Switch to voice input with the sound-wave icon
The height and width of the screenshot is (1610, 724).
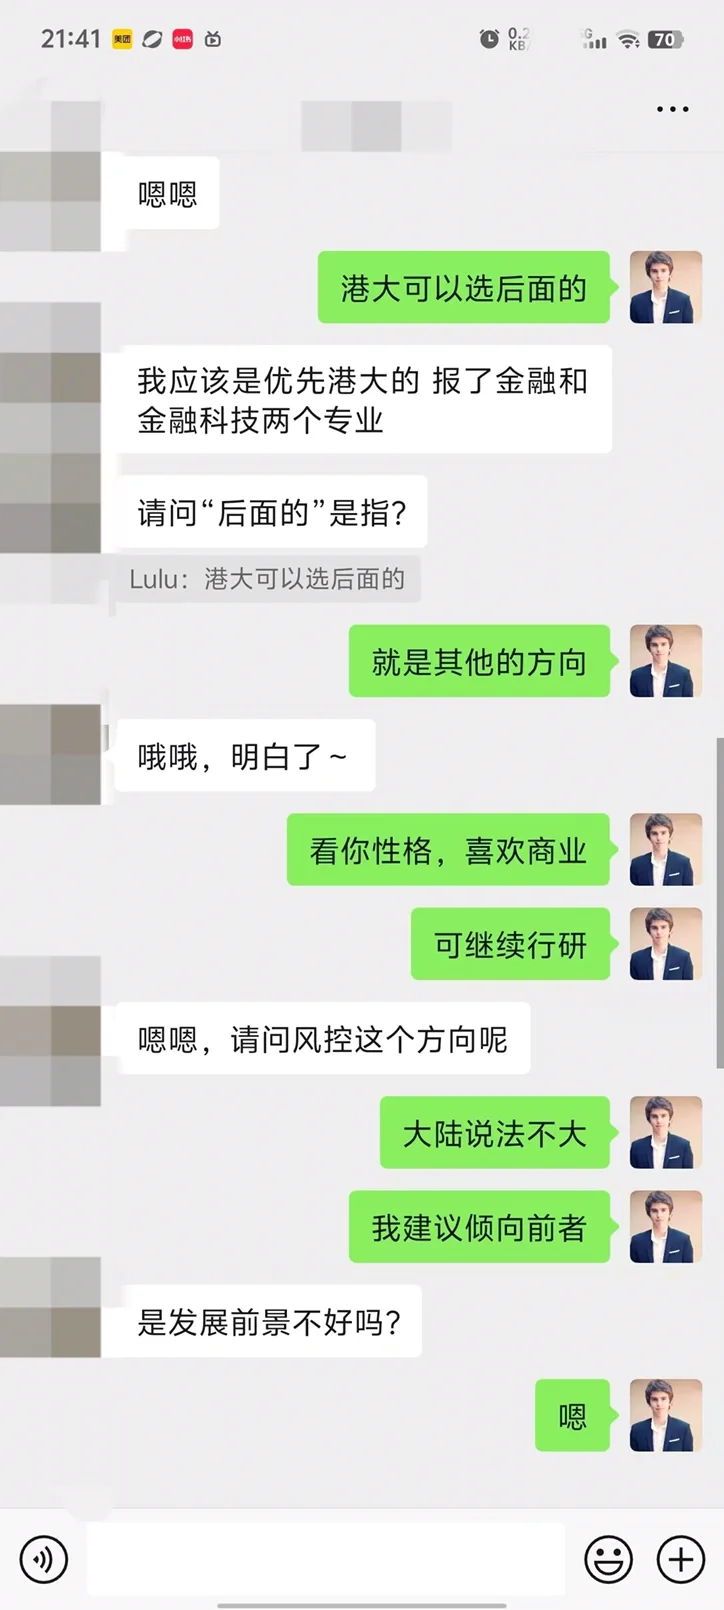tap(44, 1558)
